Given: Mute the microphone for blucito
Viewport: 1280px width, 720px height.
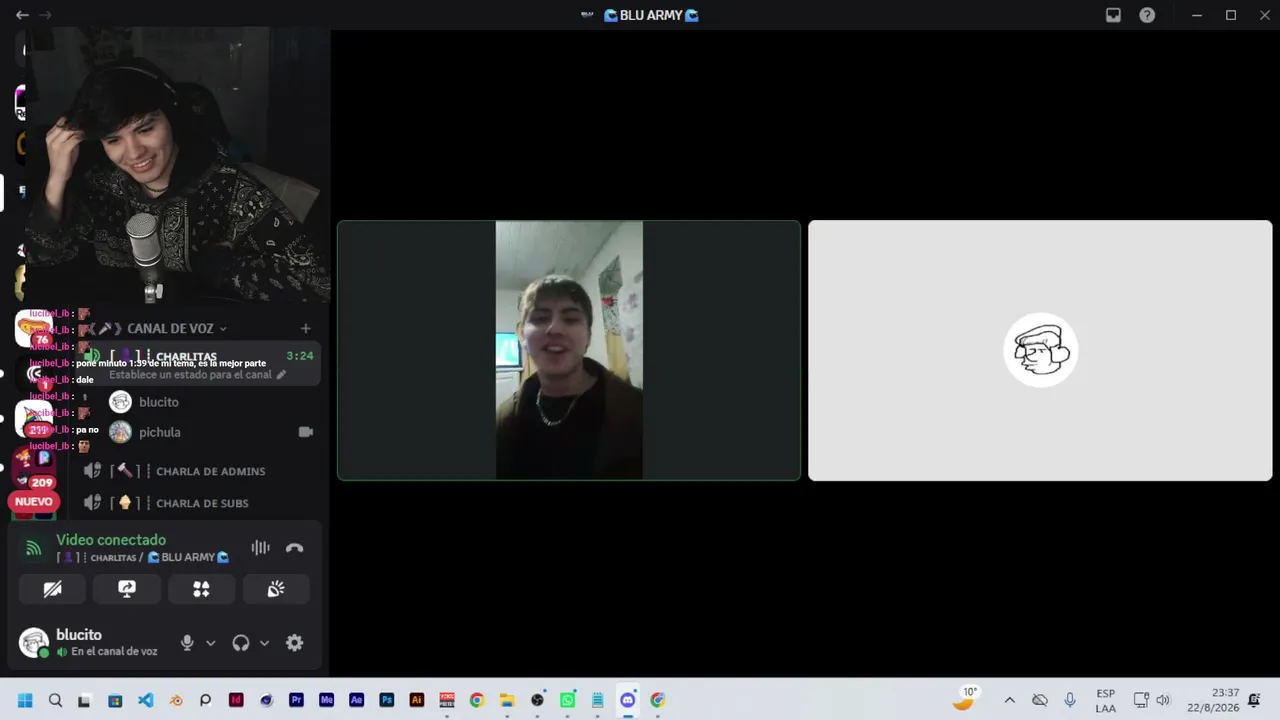Looking at the screenshot, I should pyautogui.click(x=187, y=643).
